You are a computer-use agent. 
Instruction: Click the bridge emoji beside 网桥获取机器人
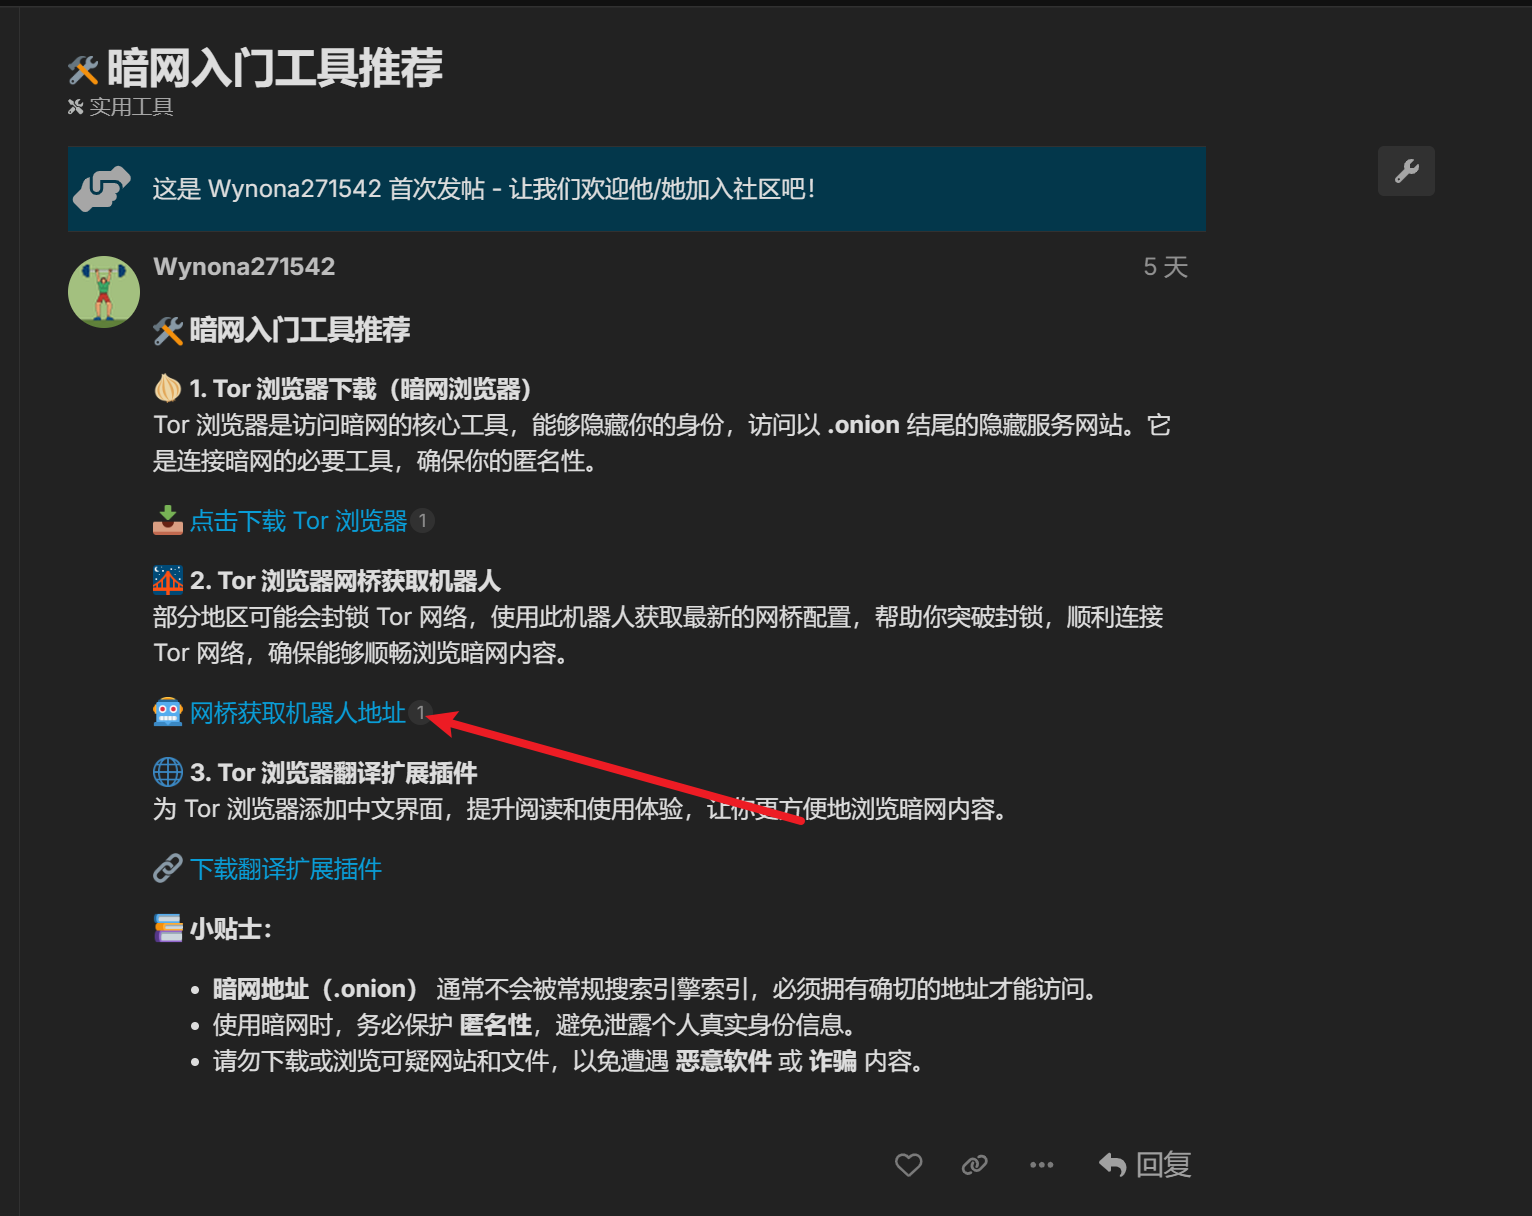pyautogui.click(x=168, y=580)
